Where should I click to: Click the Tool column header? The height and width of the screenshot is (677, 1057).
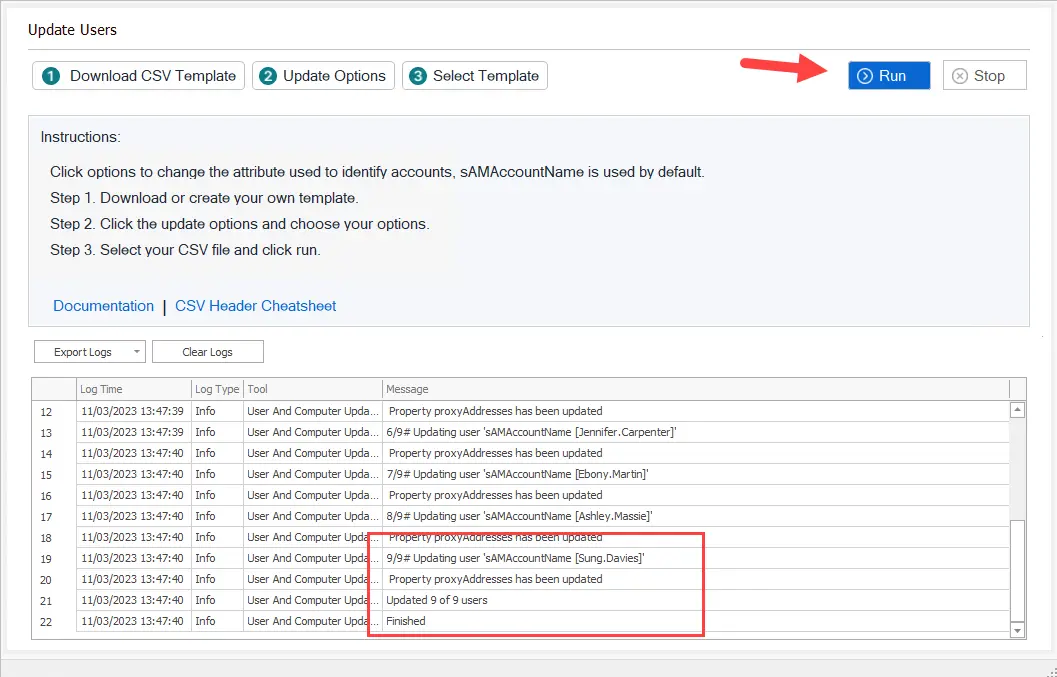(313, 389)
